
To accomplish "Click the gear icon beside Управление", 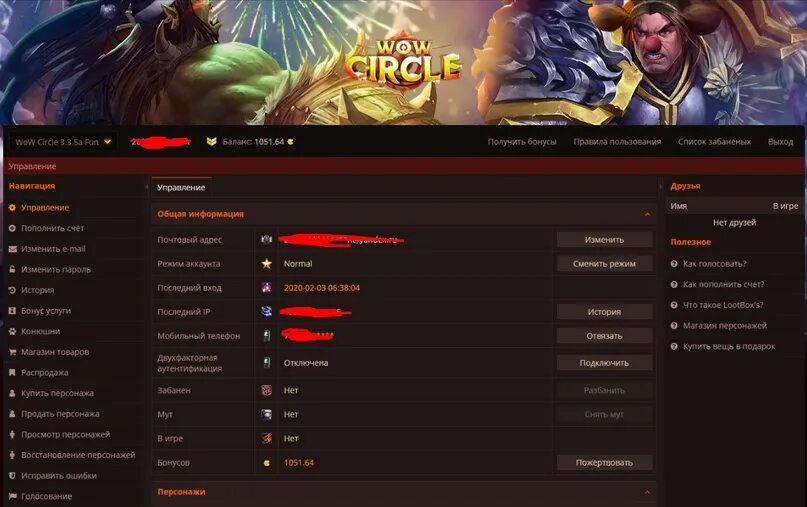I will (x=12, y=207).
